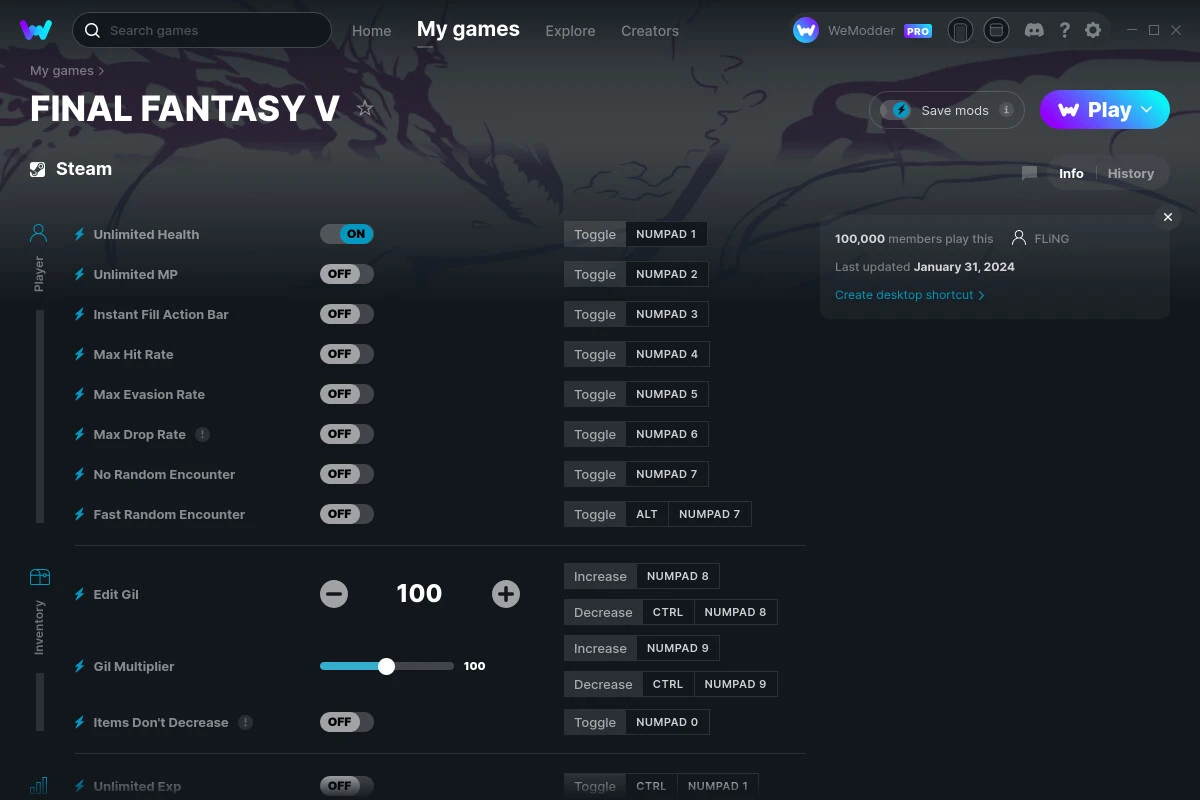Open the help question mark icon
This screenshot has height=800, width=1200.
[1064, 30]
